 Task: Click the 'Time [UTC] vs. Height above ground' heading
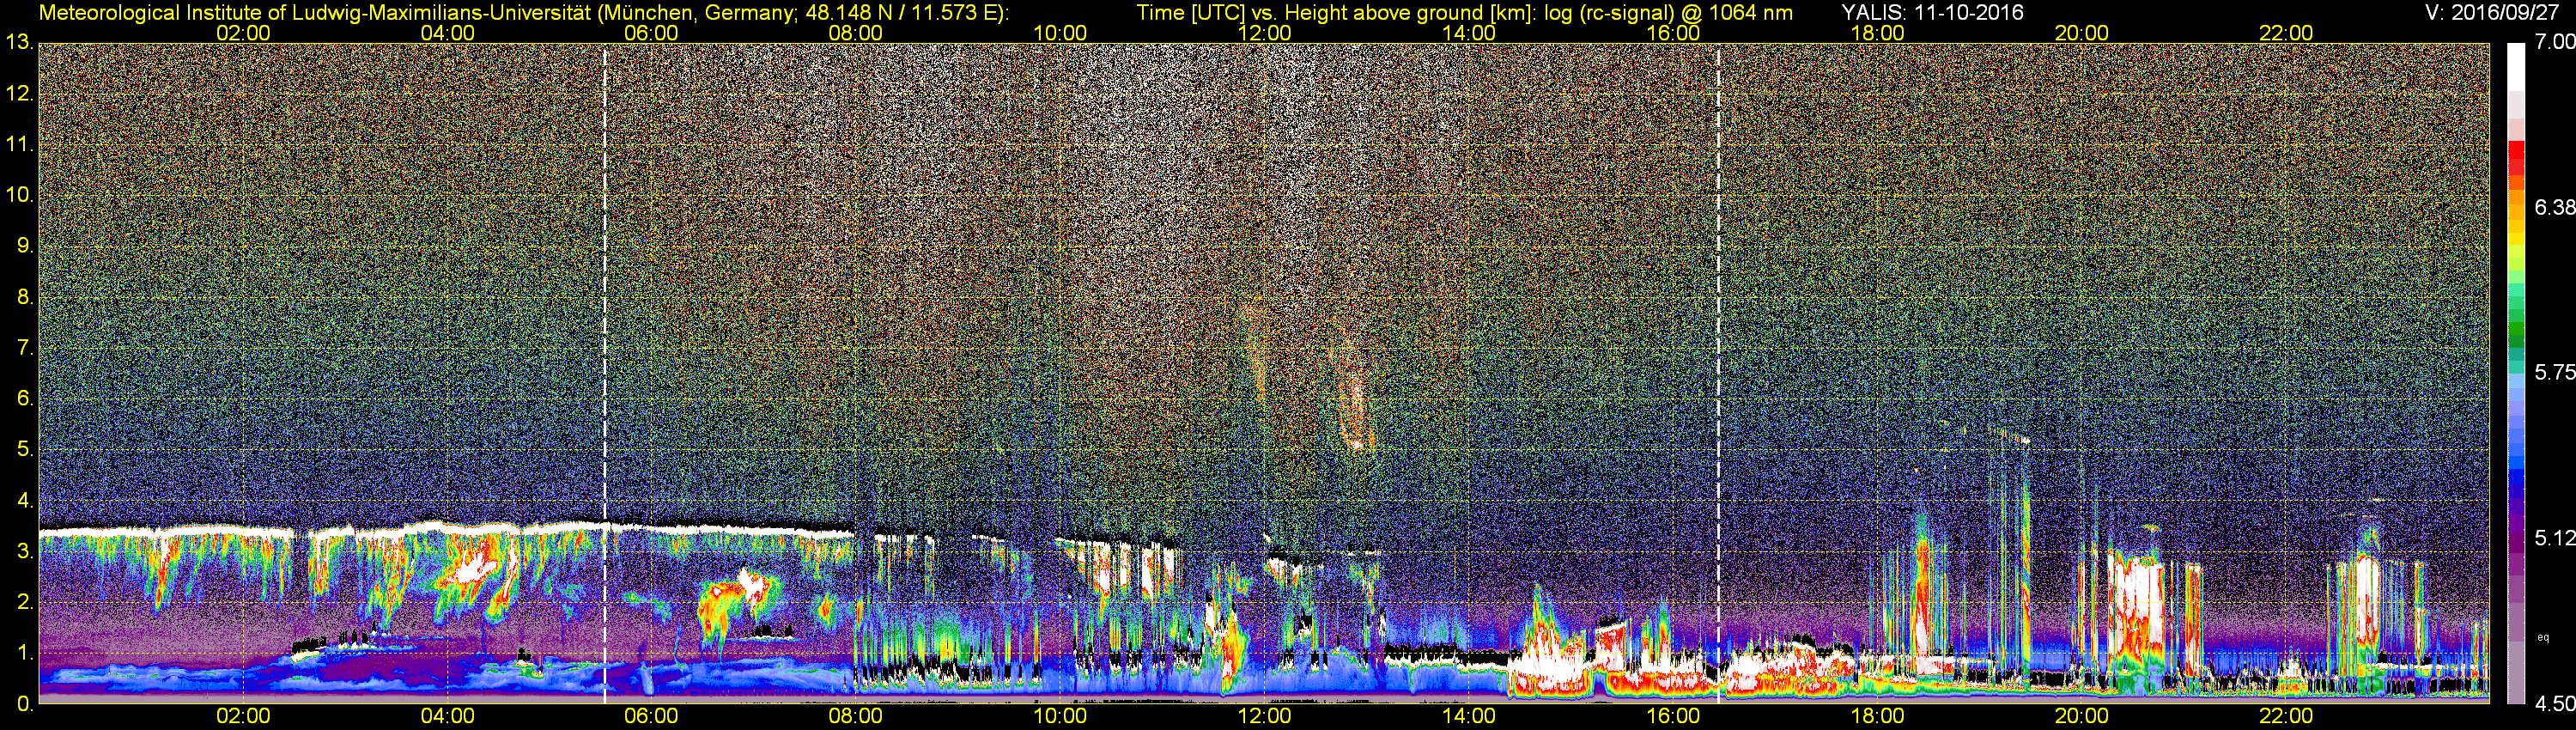tap(1464, 13)
